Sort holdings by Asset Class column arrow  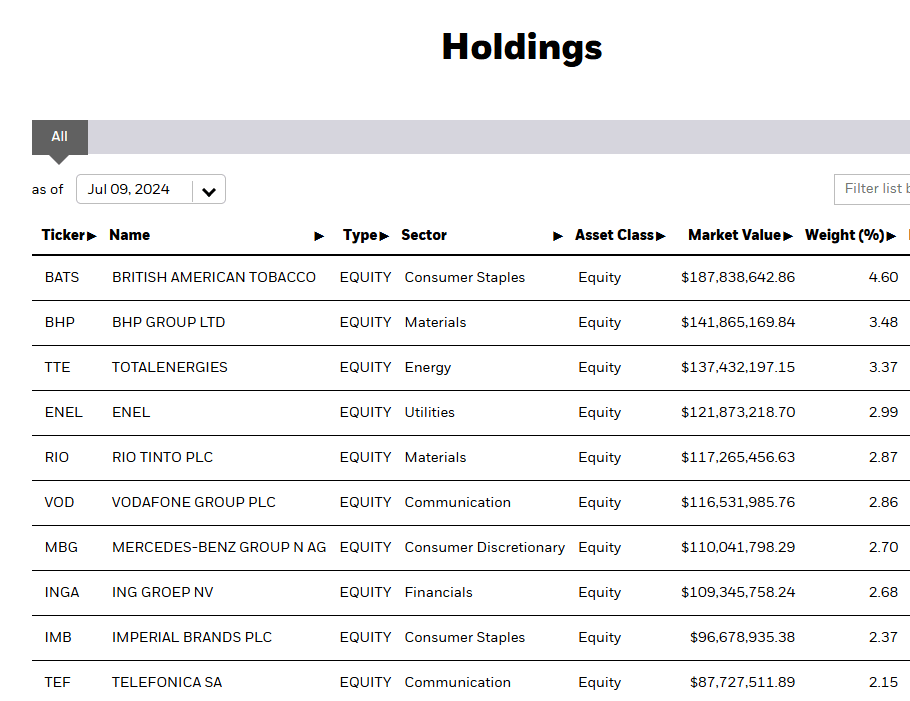coord(662,235)
